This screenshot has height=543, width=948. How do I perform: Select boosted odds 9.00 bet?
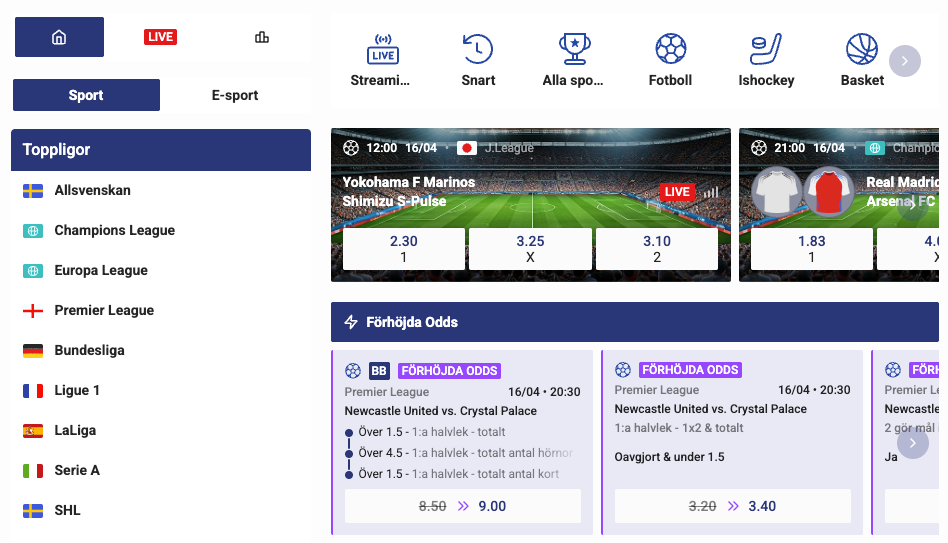463,506
